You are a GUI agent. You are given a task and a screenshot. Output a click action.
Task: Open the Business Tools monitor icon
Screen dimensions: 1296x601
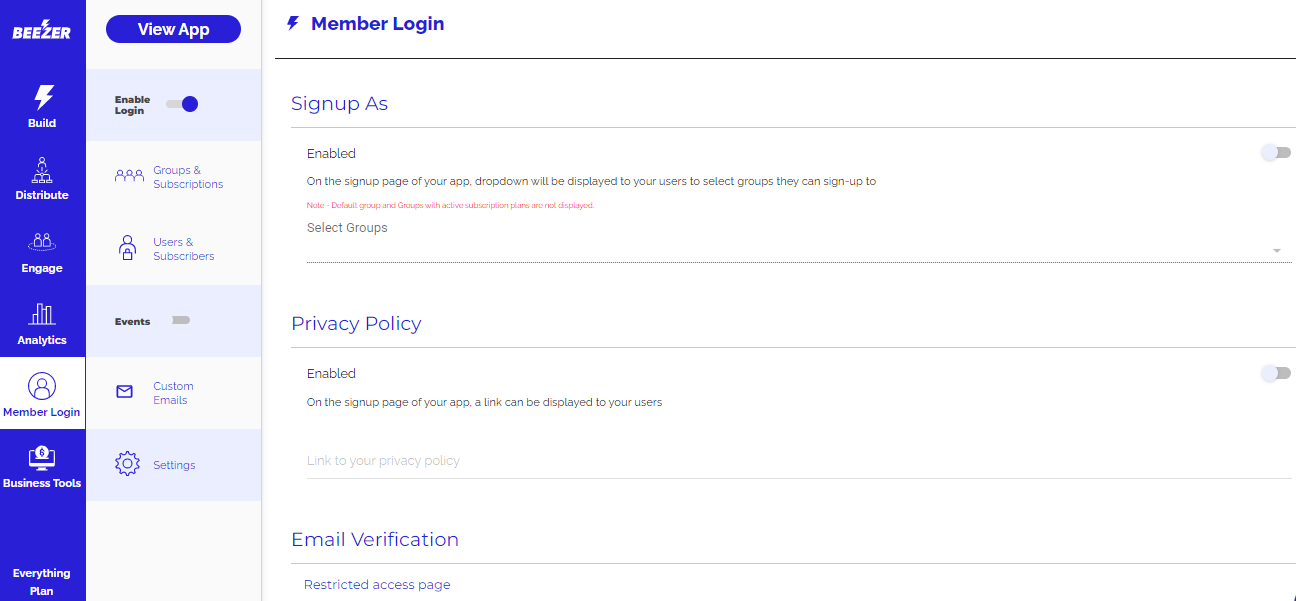[x=42, y=458]
